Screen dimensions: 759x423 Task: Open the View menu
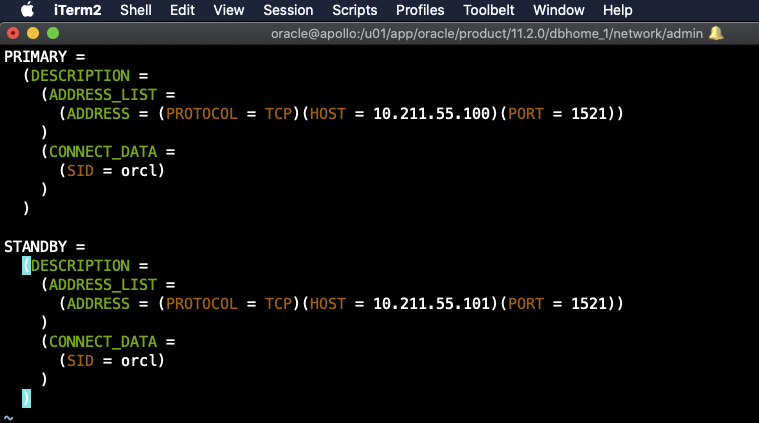pos(229,10)
